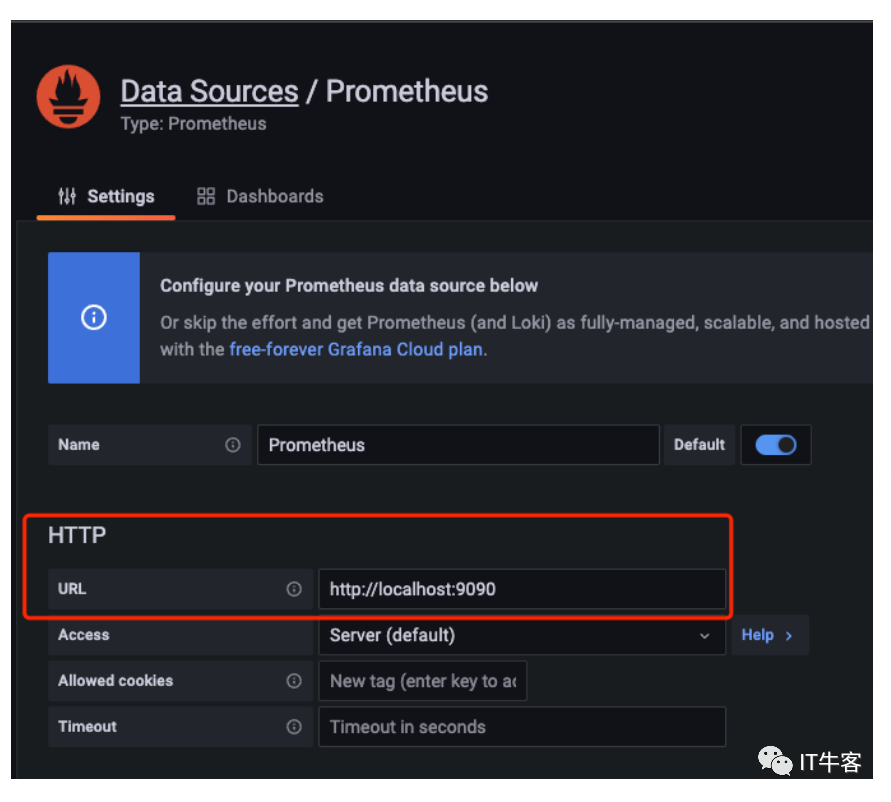Switch to the Dashboards tab

click(260, 197)
